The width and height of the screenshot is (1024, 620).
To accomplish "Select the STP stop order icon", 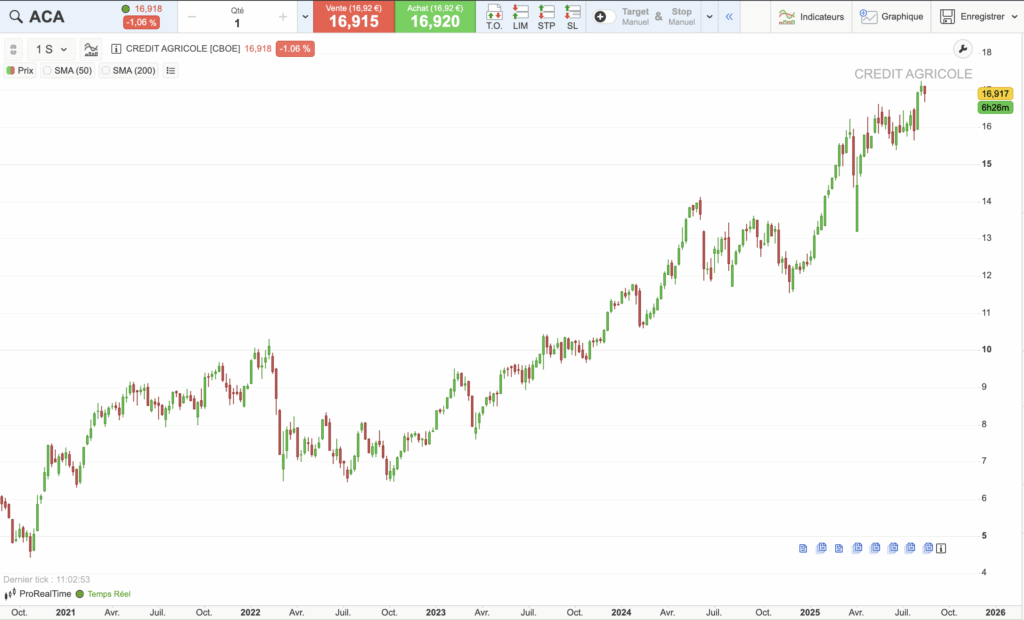I will click(x=546, y=16).
